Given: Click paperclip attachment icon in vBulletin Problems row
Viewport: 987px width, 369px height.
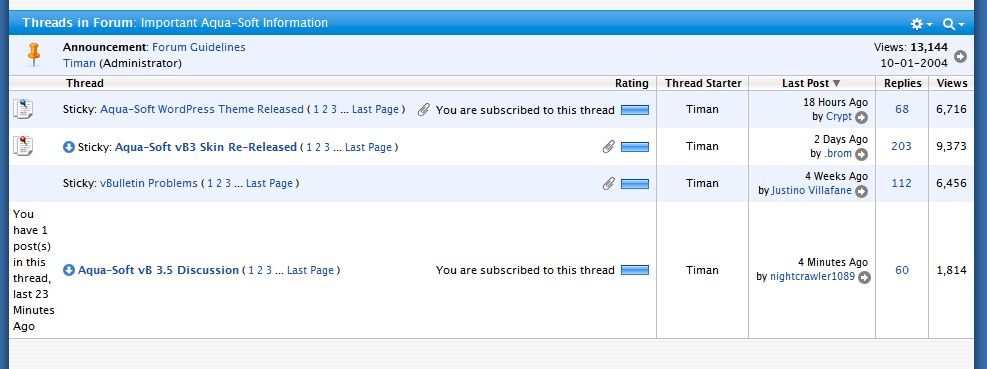Looking at the screenshot, I should tap(608, 184).
